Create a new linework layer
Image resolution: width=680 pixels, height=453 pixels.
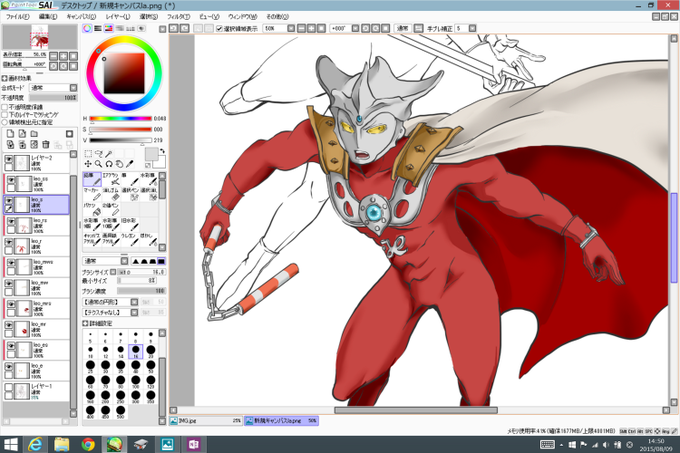(22, 134)
